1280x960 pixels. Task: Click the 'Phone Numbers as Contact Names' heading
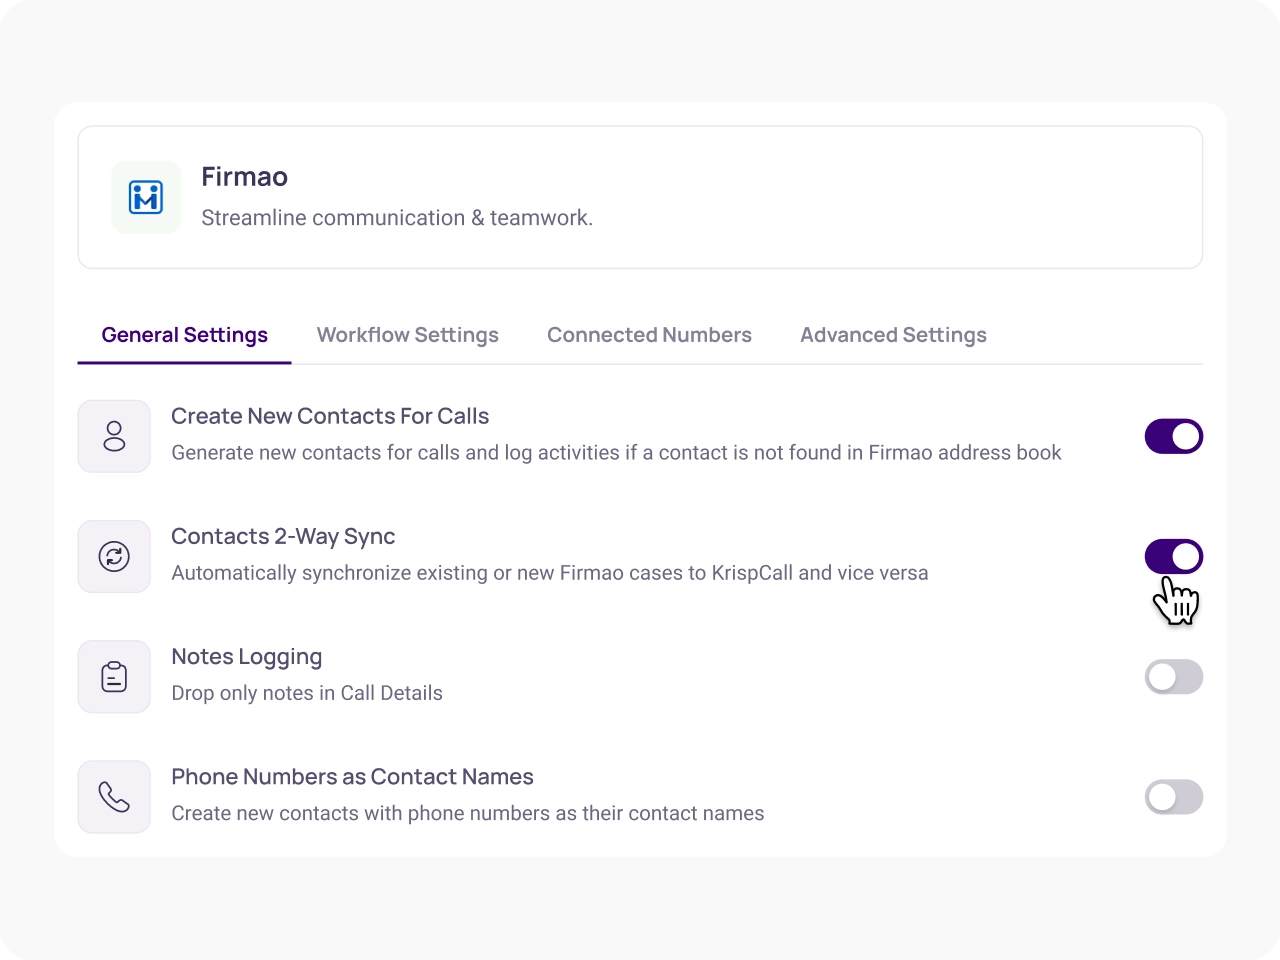click(x=352, y=777)
